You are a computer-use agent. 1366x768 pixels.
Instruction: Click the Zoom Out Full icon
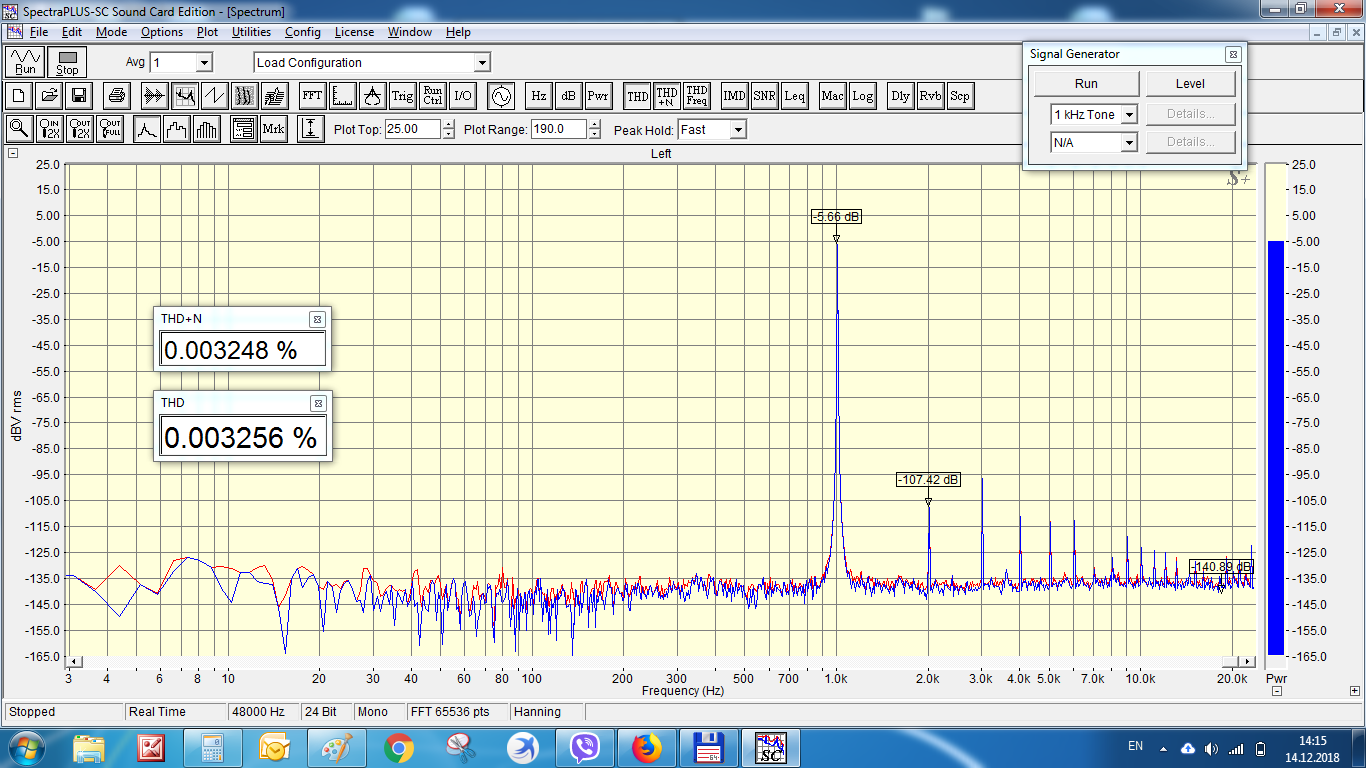click(x=110, y=129)
